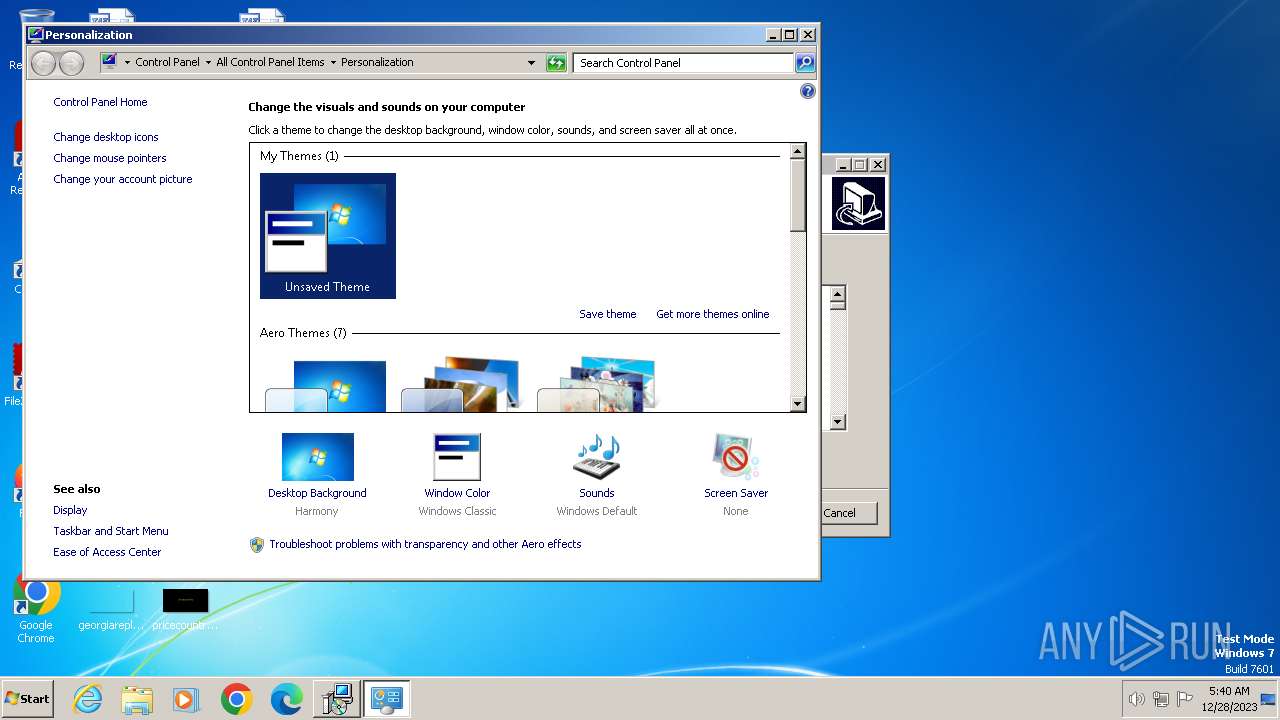This screenshot has height=720, width=1280.
Task: Switch to the Control Panel taskbar item
Action: coord(386,699)
